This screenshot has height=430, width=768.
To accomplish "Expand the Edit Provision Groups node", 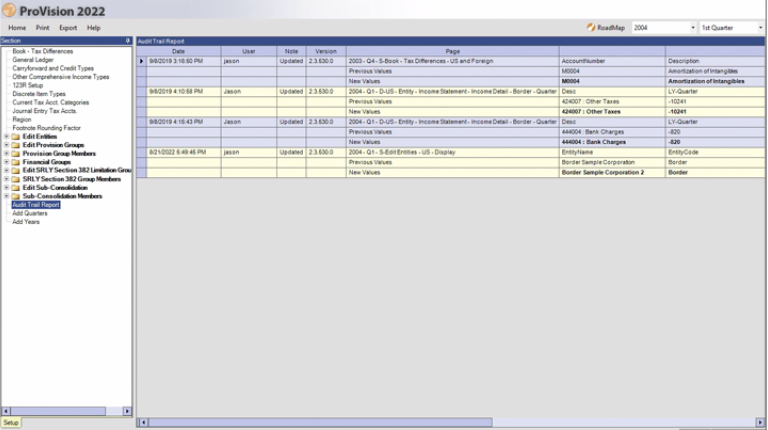I will coord(6,145).
